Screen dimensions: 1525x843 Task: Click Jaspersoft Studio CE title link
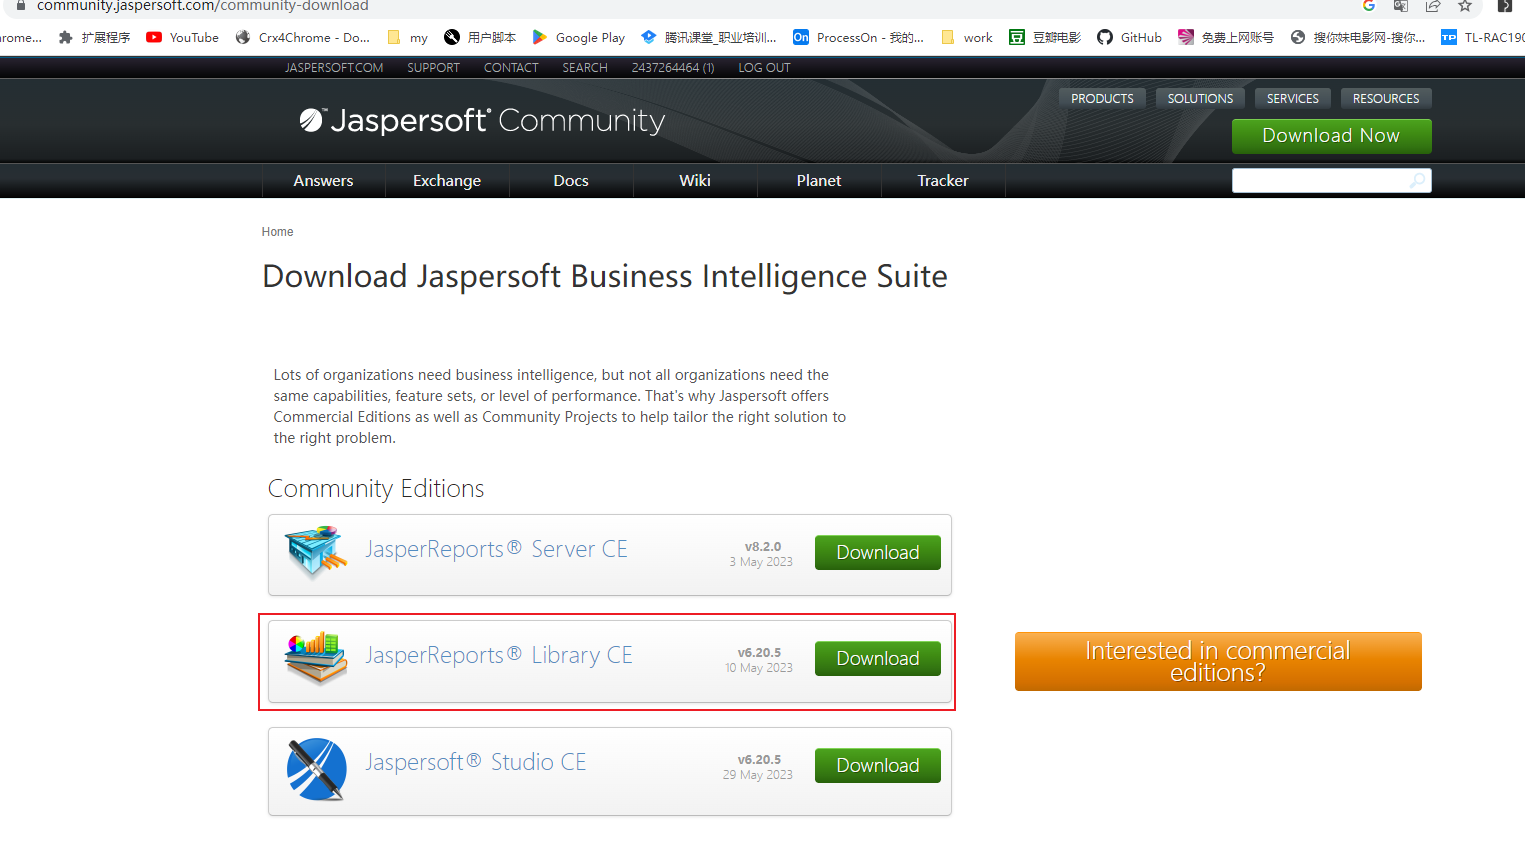[475, 762]
